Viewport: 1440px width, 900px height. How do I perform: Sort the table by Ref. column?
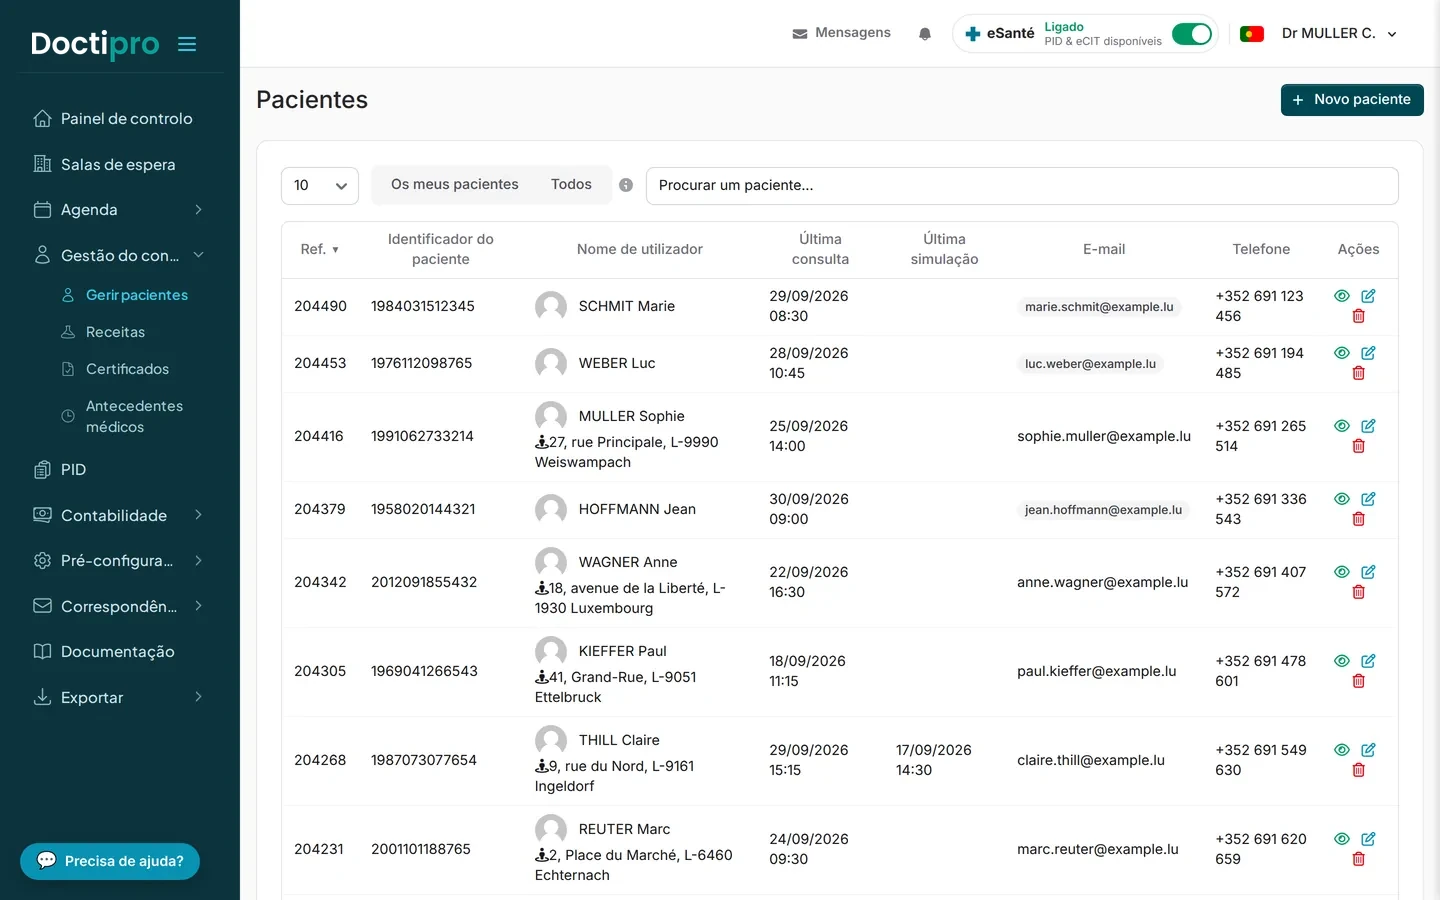(320, 249)
